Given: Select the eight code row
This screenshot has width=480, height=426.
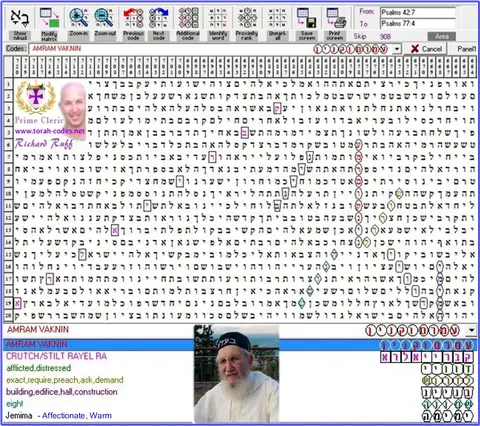Looking at the screenshot, I should coord(240,404).
